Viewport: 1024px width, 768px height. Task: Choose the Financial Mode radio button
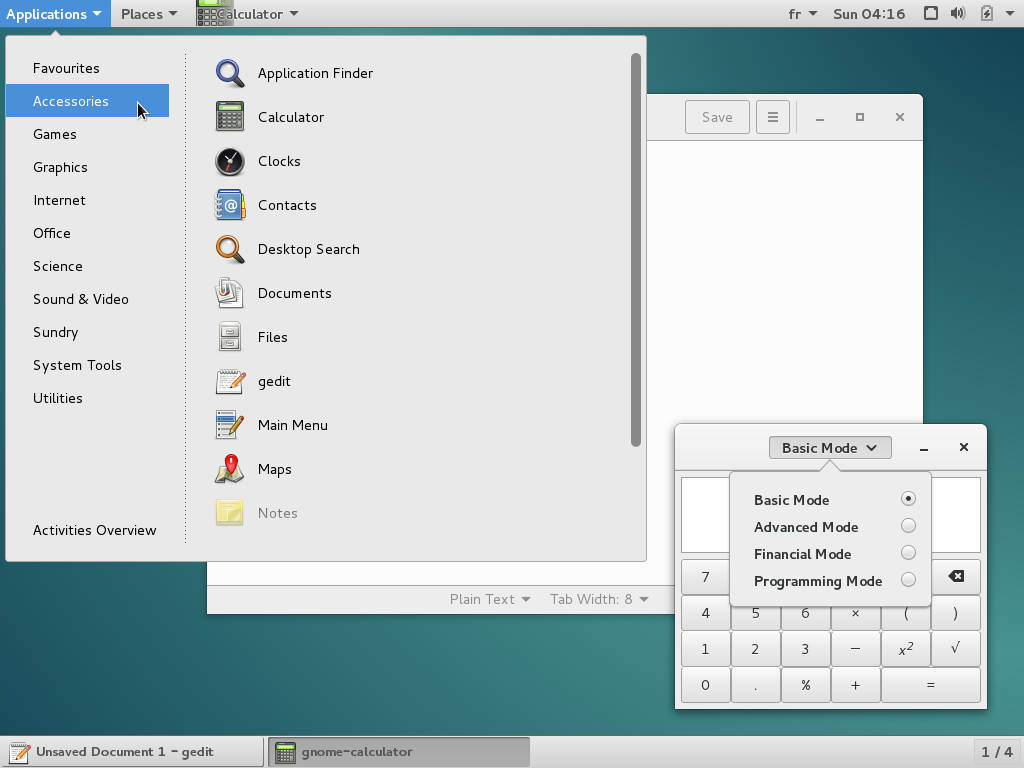point(908,553)
